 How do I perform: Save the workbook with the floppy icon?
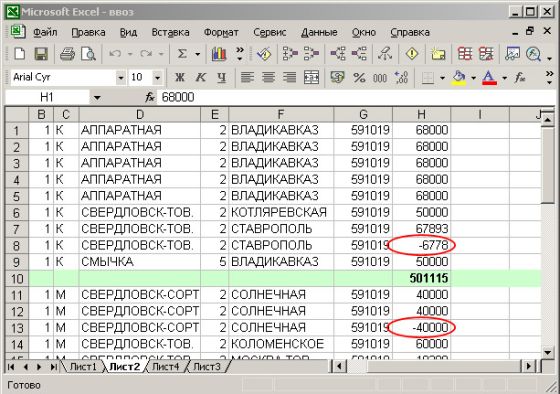tap(41, 54)
